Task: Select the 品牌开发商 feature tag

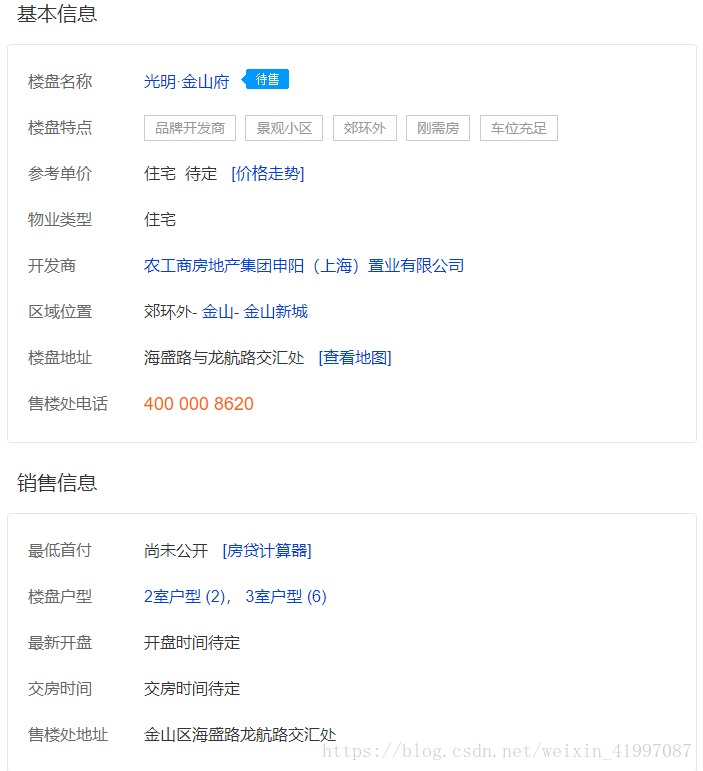Action: point(190,128)
